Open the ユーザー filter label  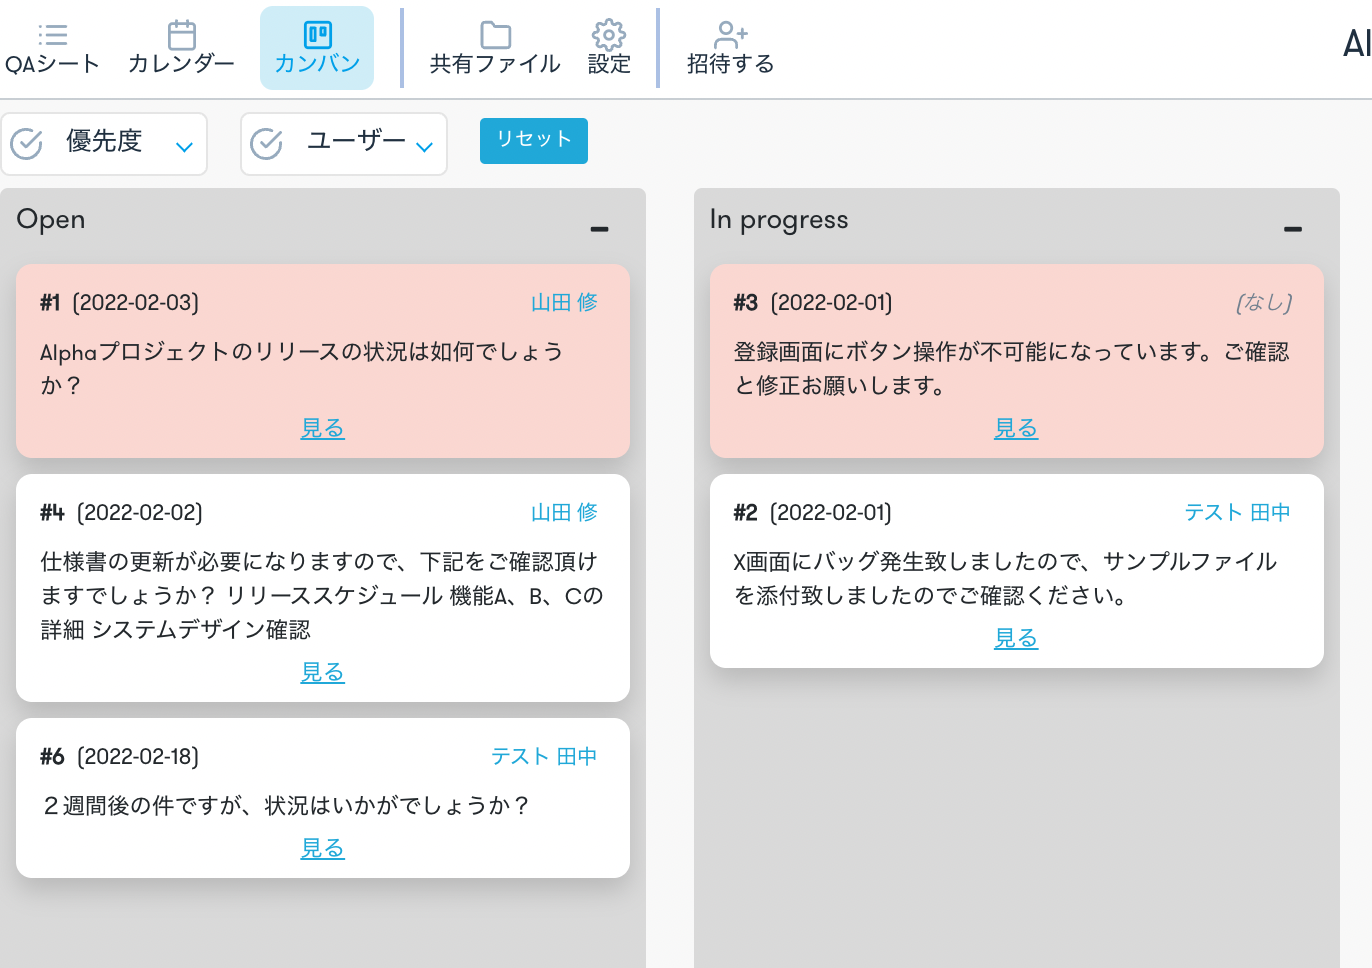(x=356, y=140)
